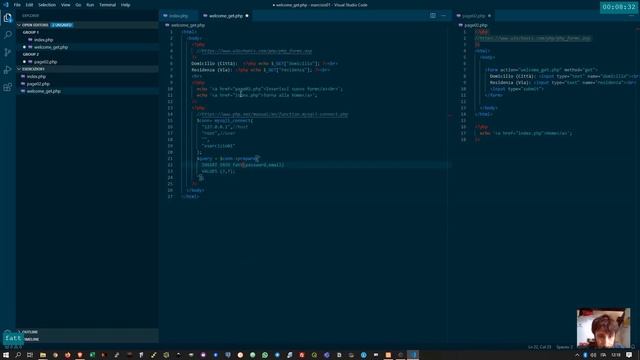This screenshot has height=360, width=640.
Task: Click the URL comment link on line 4
Action: tap(256, 51)
